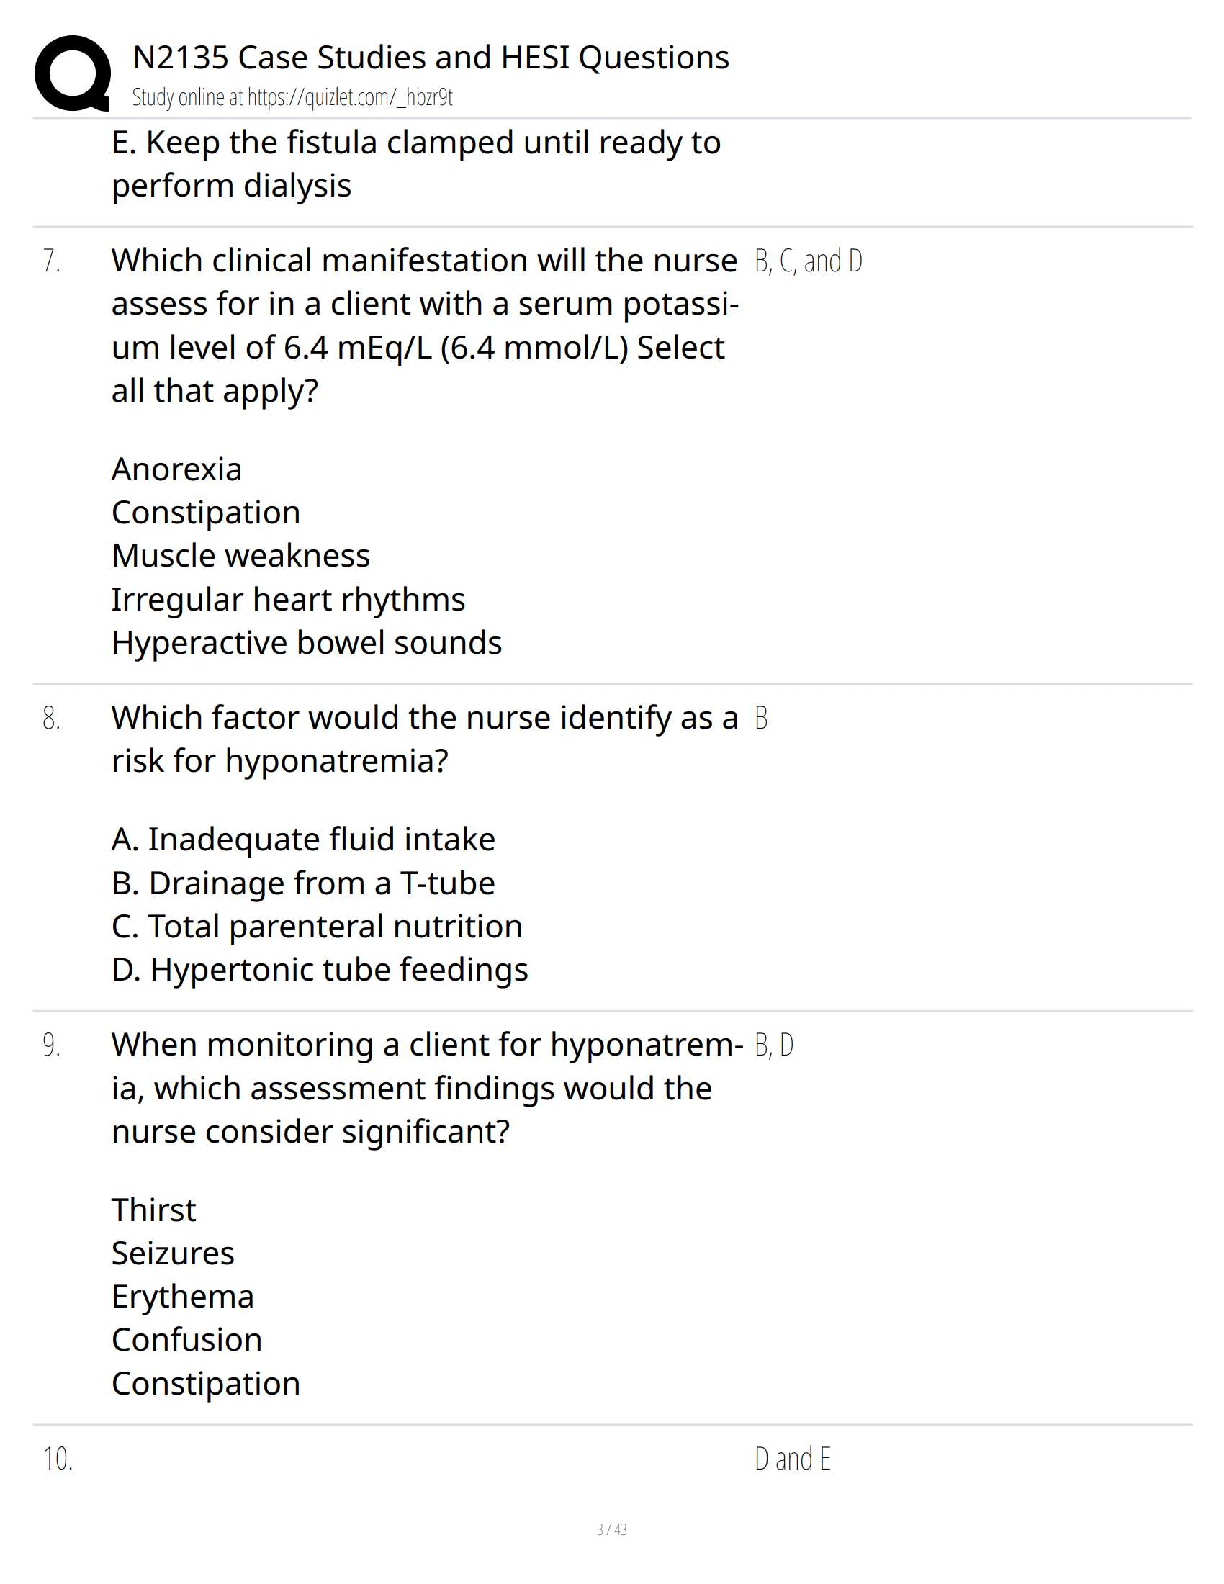Click question number 8 marker

52,718
